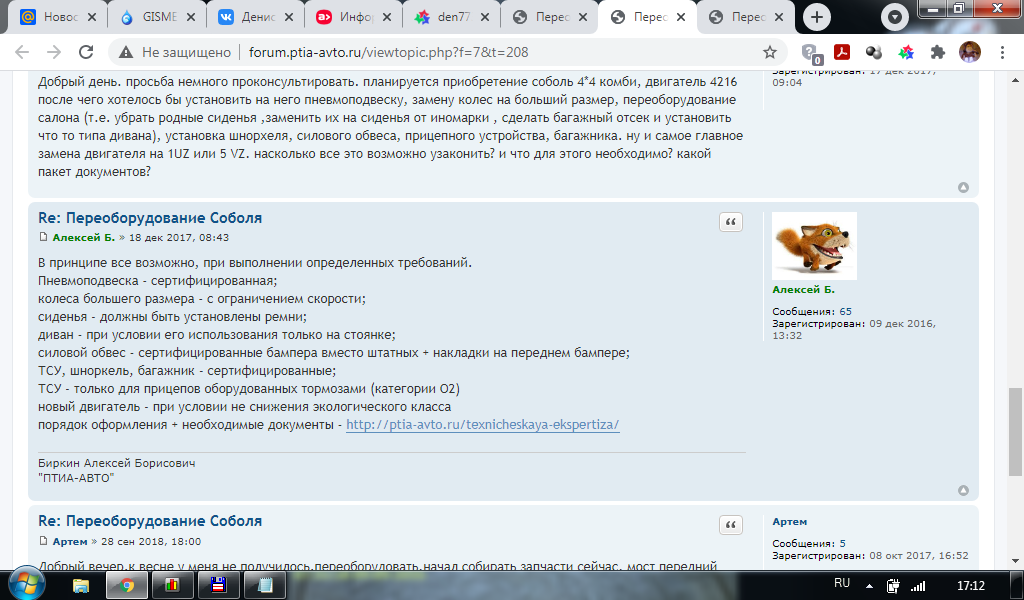The width and height of the screenshot is (1024, 600).
Task: Open the network signal tray icon
Action: (918, 586)
